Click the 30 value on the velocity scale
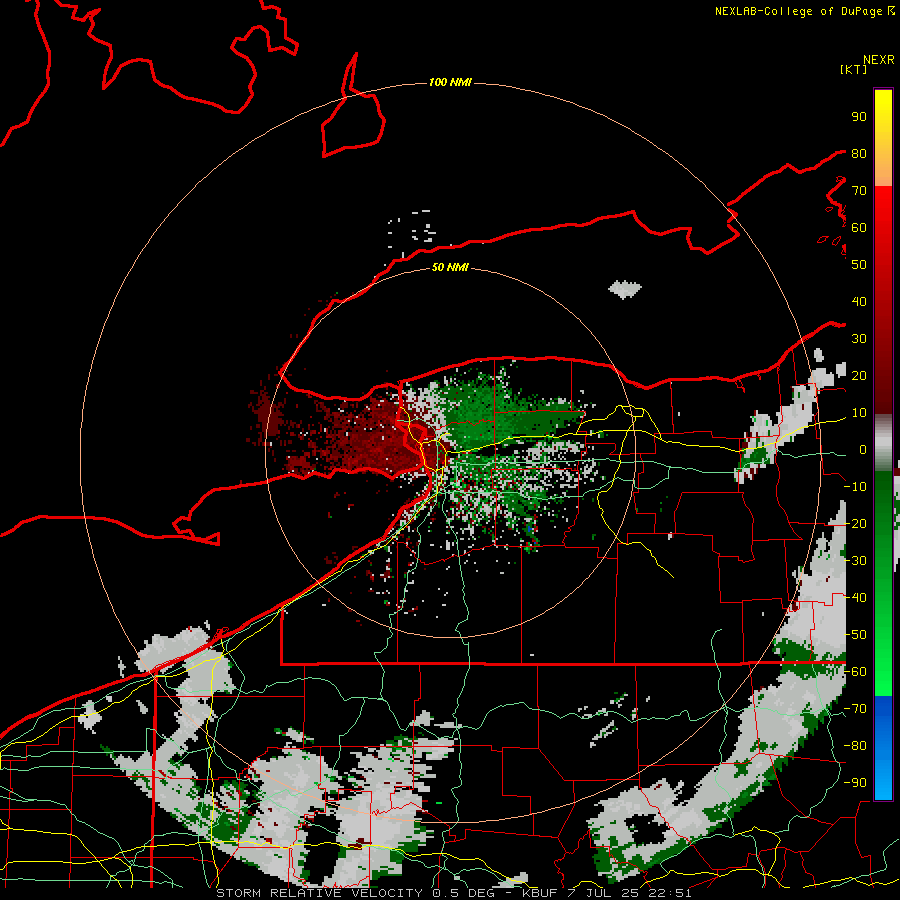 [859, 339]
